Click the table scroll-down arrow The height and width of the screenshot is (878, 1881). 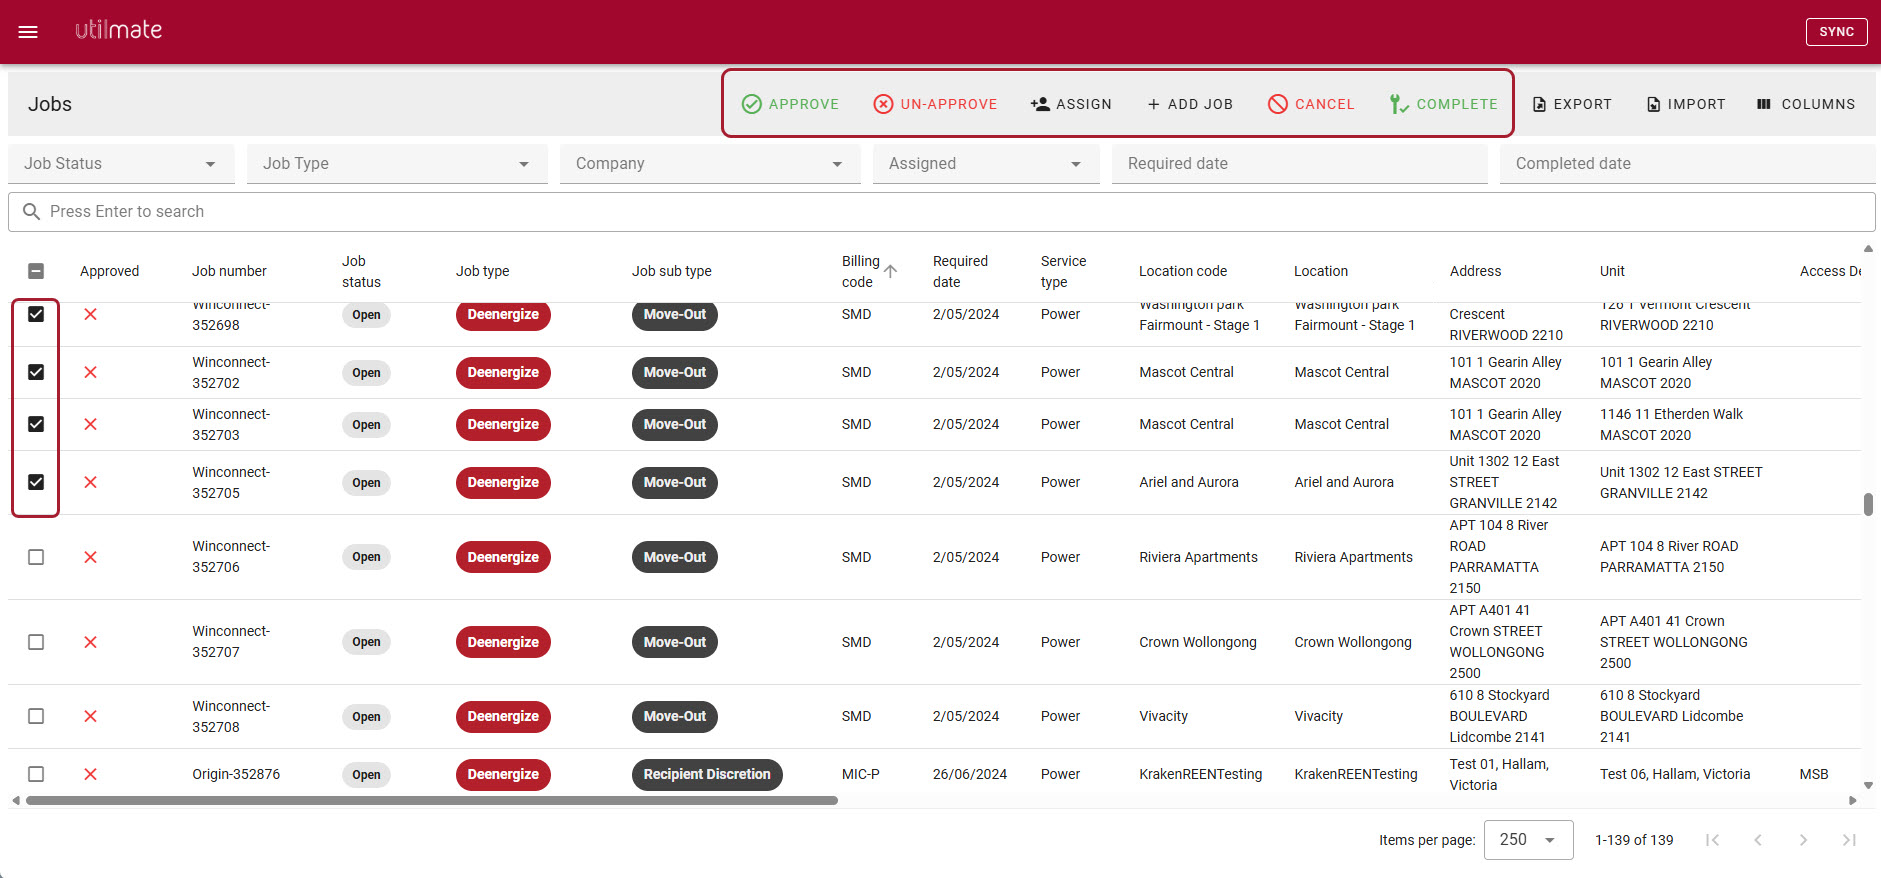tap(1868, 786)
